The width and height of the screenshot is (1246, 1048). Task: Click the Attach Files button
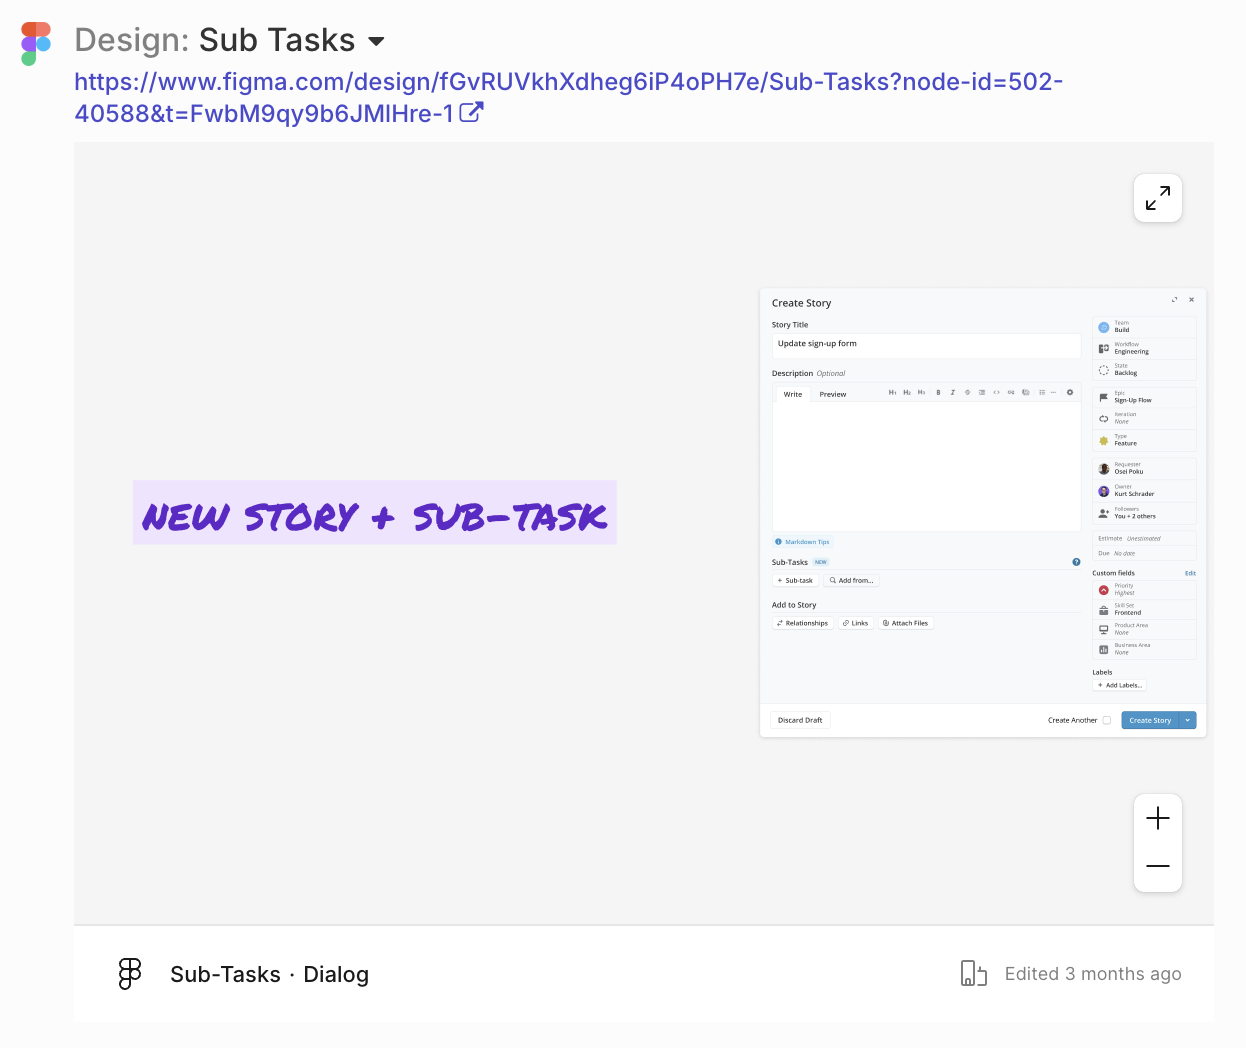point(905,623)
